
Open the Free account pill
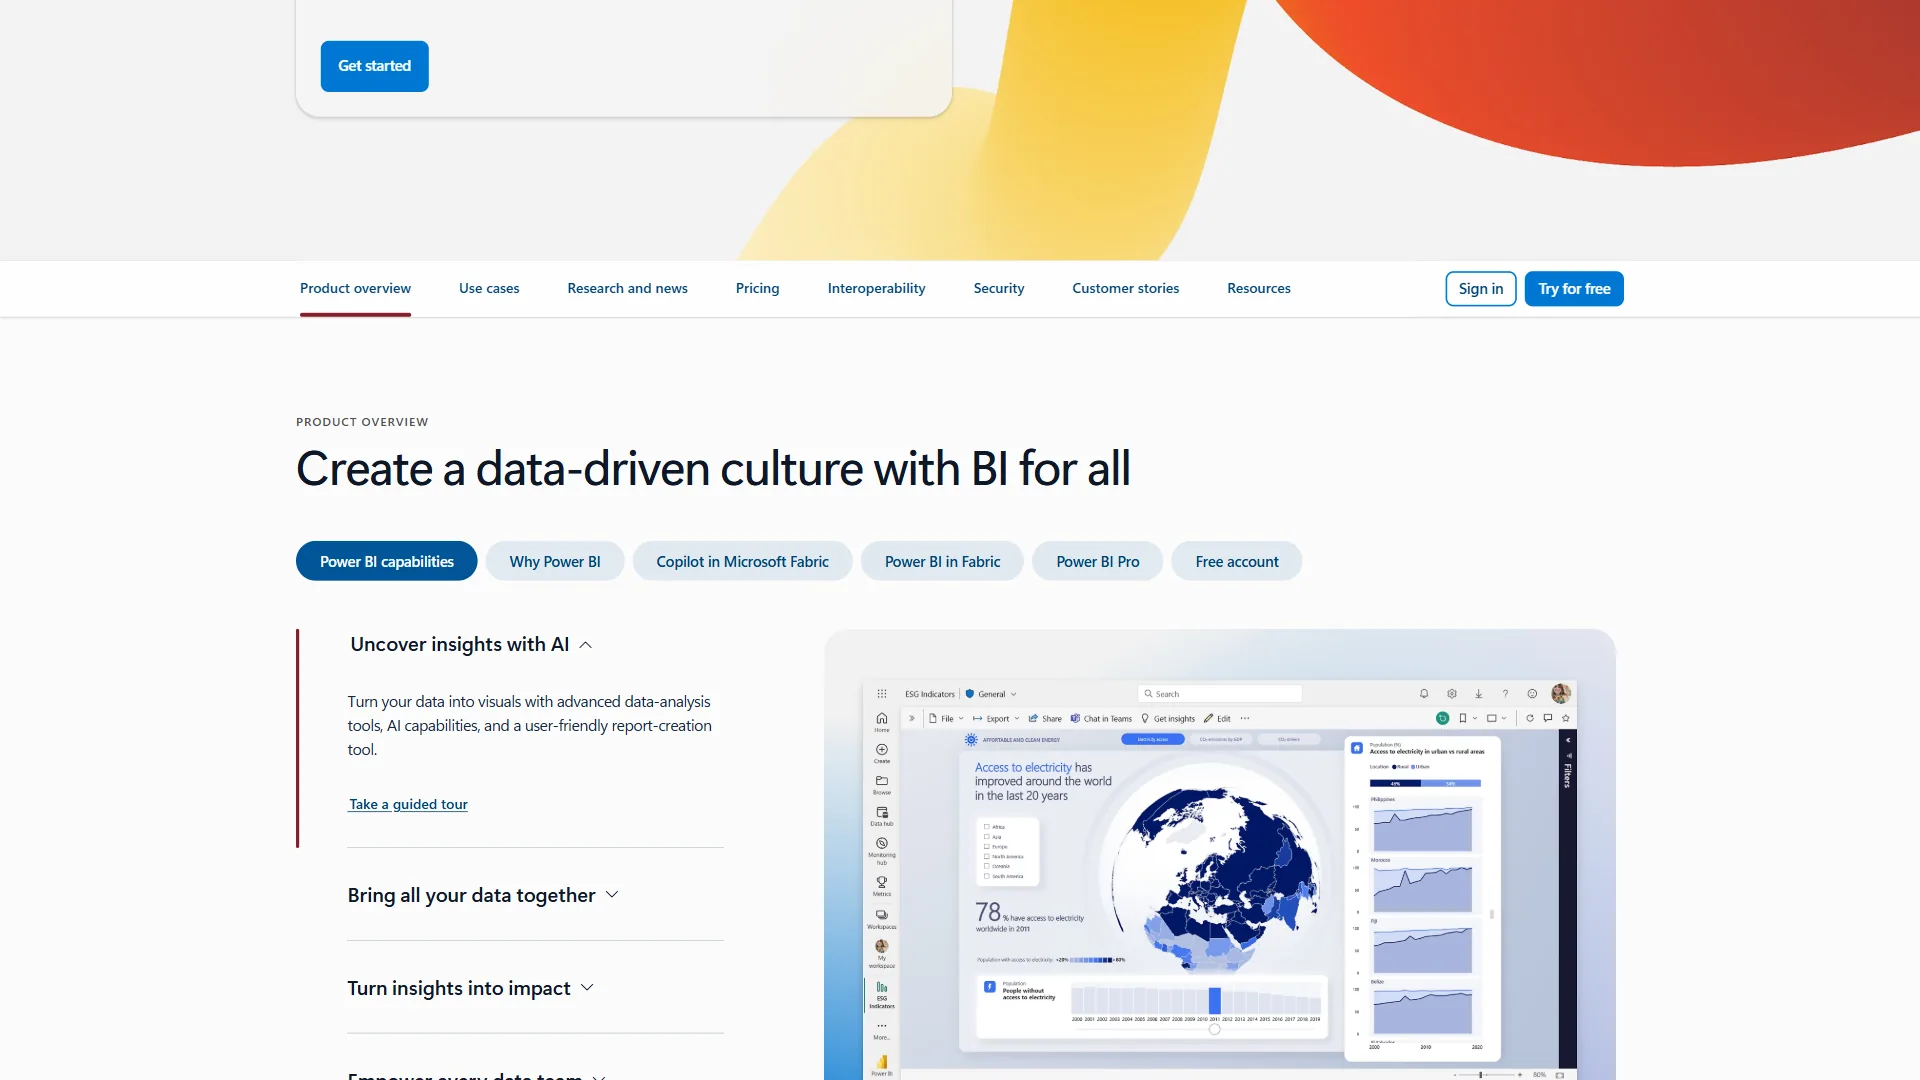click(1236, 561)
